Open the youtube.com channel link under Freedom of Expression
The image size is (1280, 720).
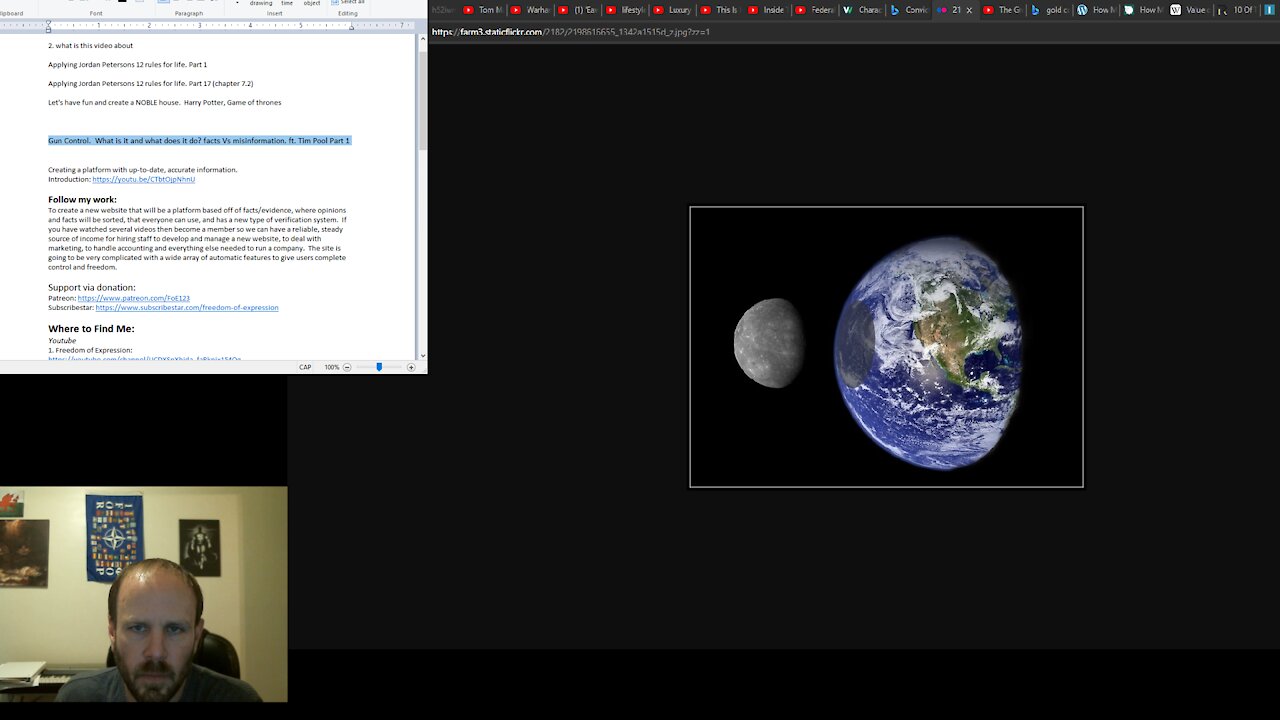pyautogui.click(x=144, y=358)
